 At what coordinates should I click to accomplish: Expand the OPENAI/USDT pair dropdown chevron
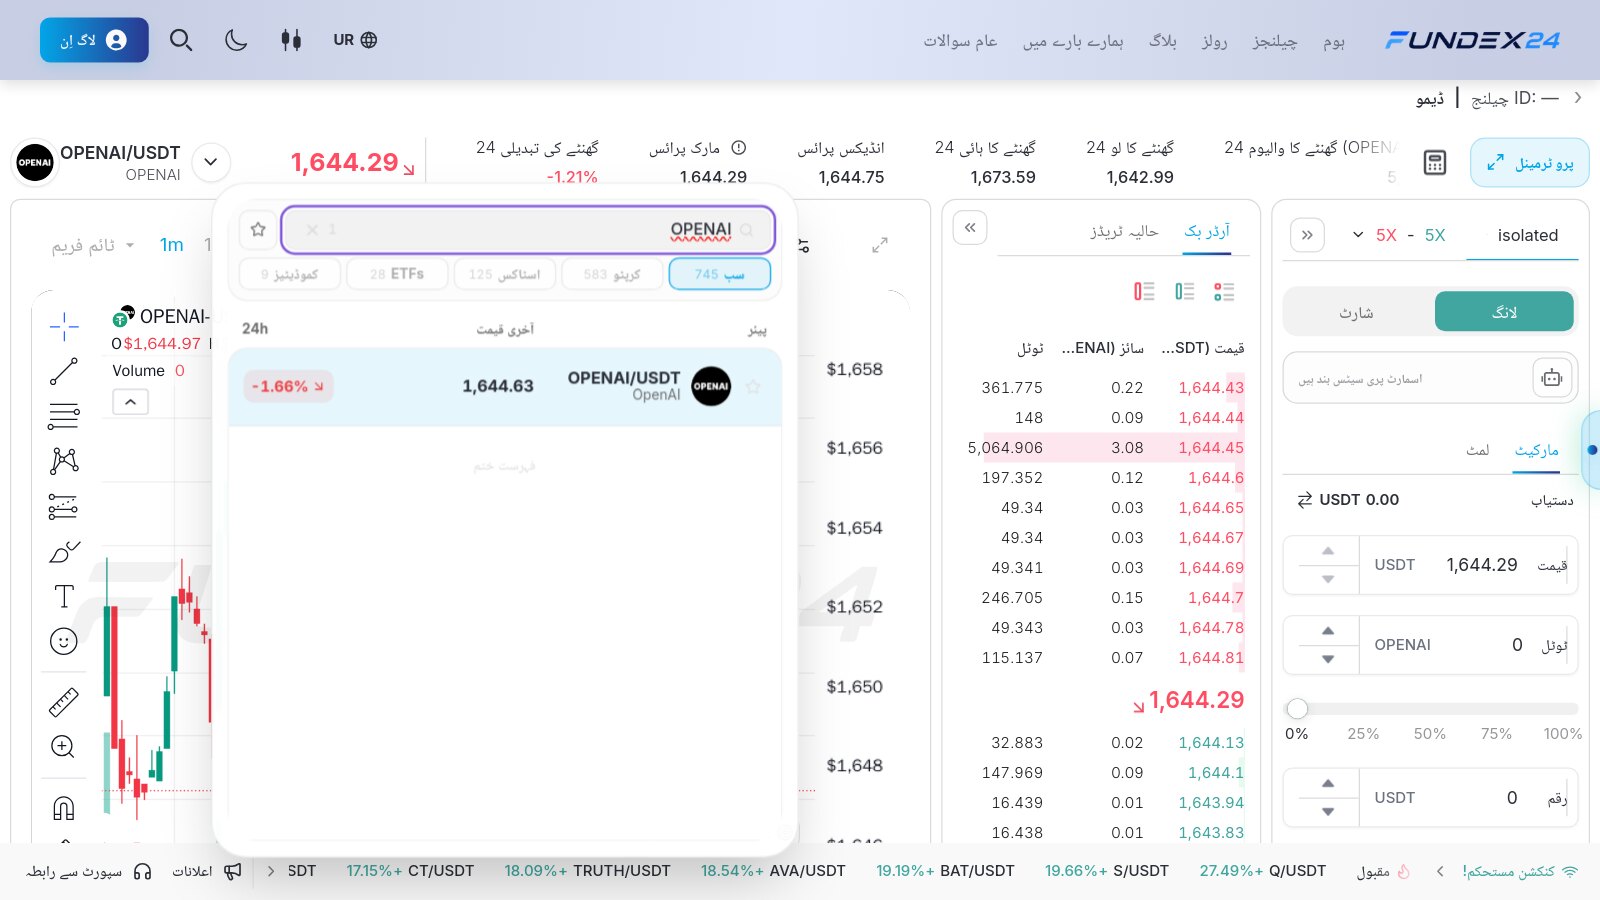point(211,162)
